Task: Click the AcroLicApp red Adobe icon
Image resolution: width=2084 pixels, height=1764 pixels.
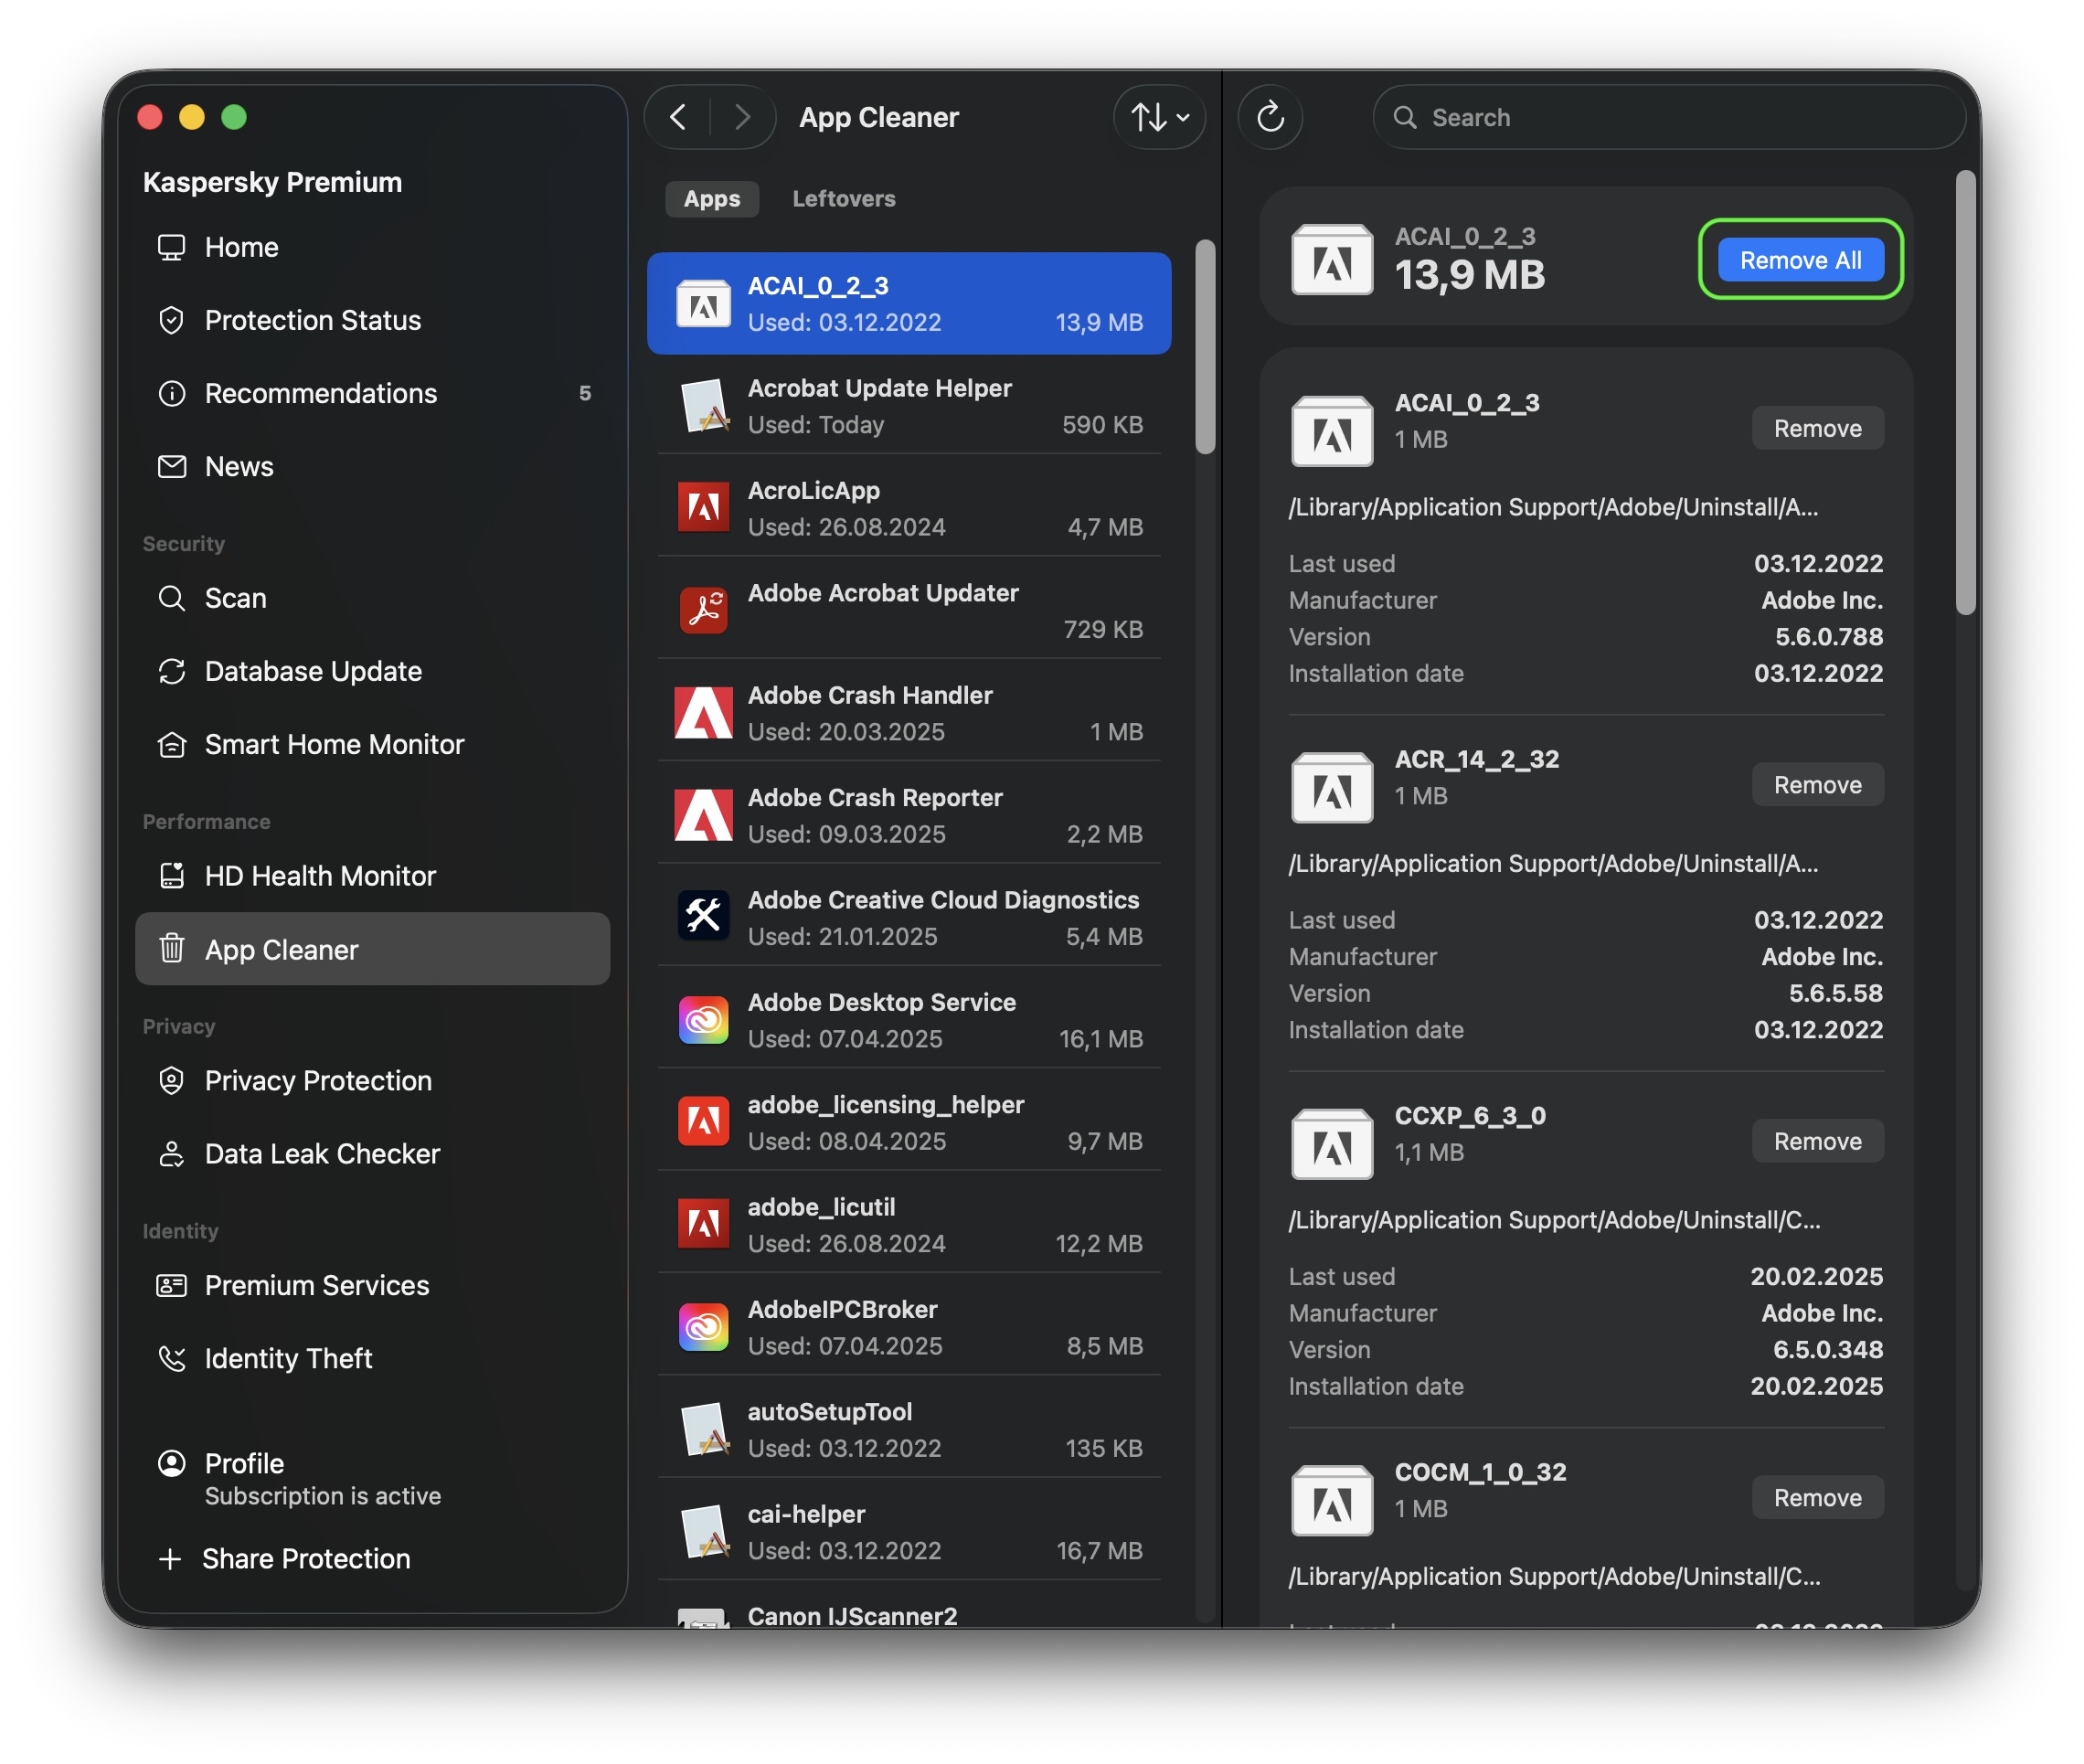Action: [703, 507]
